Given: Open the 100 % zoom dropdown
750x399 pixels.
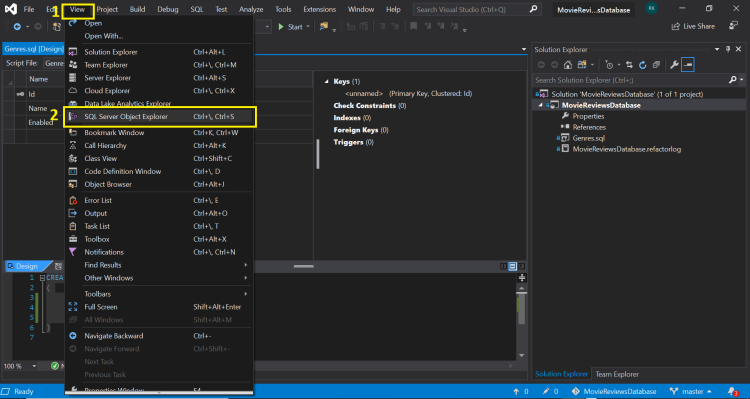Looking at the screenshot, I should (x=34, y=366).
